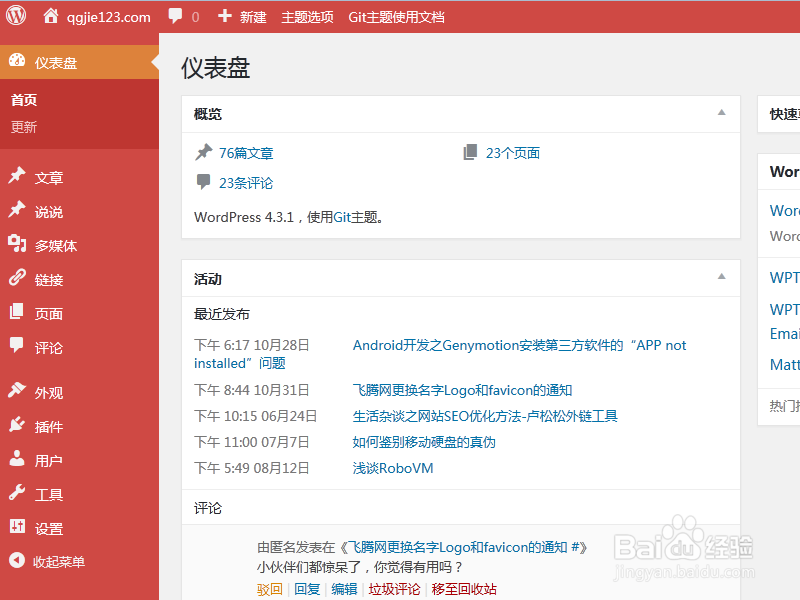The width and height of the screenshot is (800, 600).
Task: Click 驳回 to unapprove the comment
Action: [270, 589]
